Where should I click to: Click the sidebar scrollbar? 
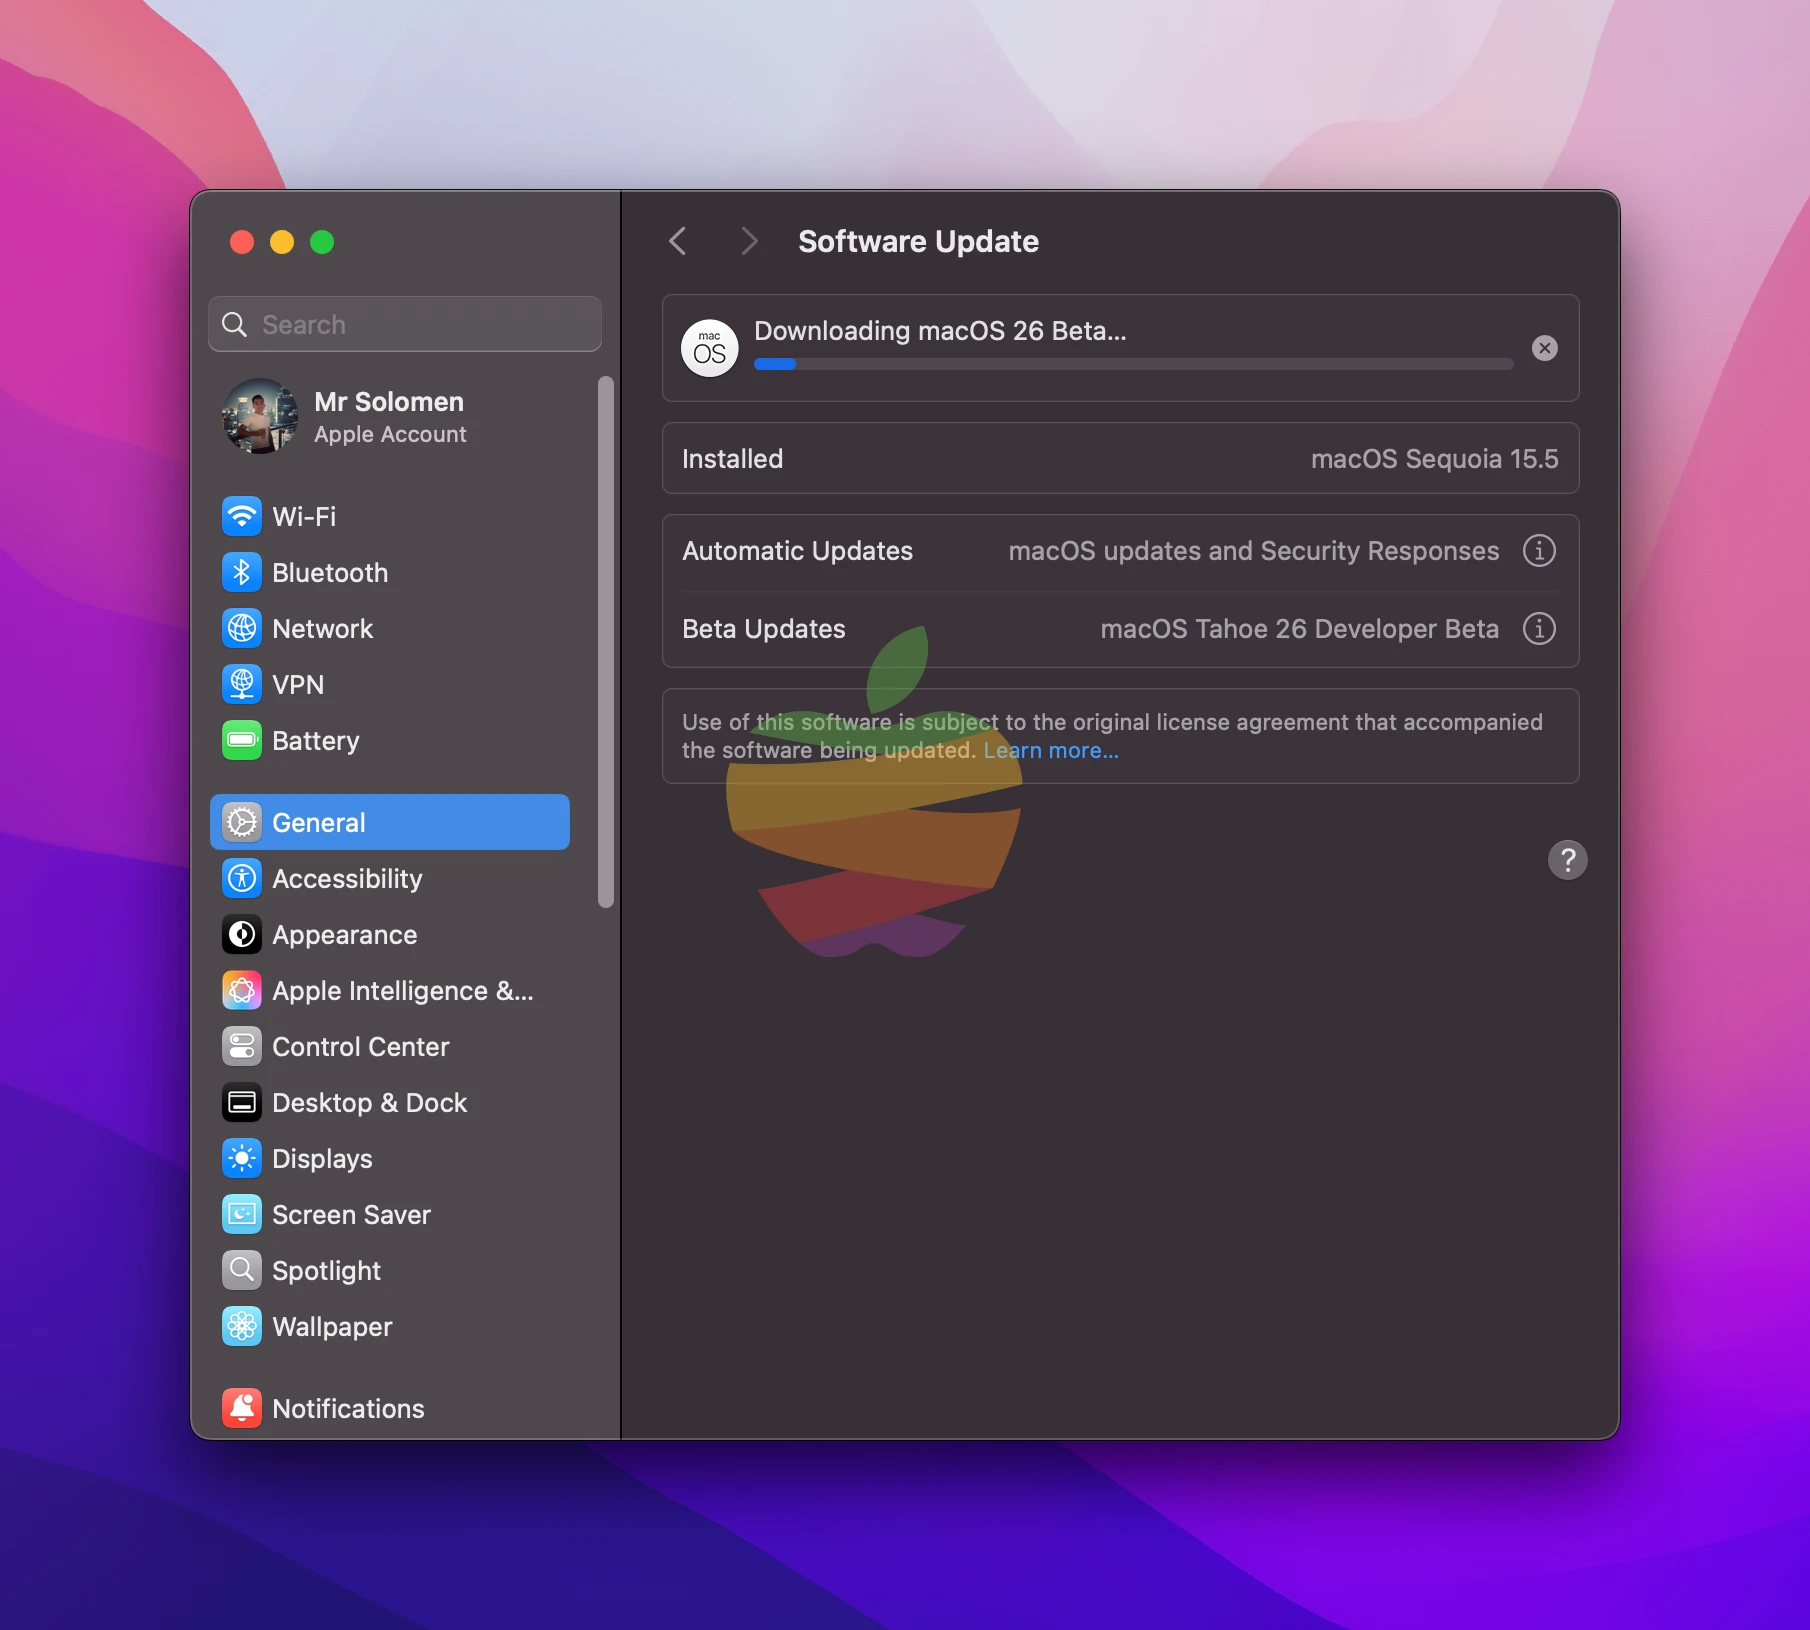click(605, 642)
